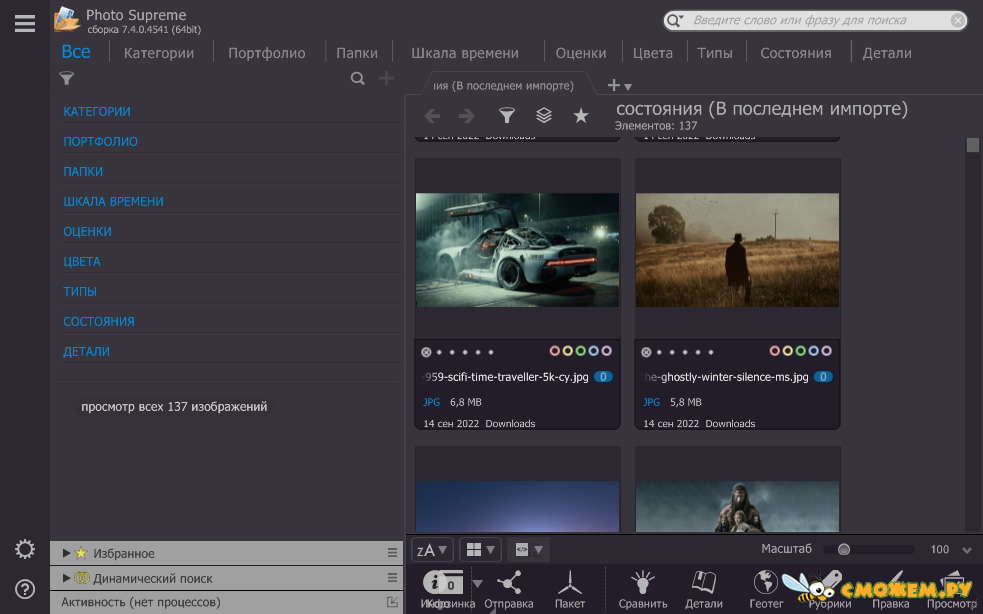Switch to the Состояния tab
The image size is (983, 614).
[796, 53]
